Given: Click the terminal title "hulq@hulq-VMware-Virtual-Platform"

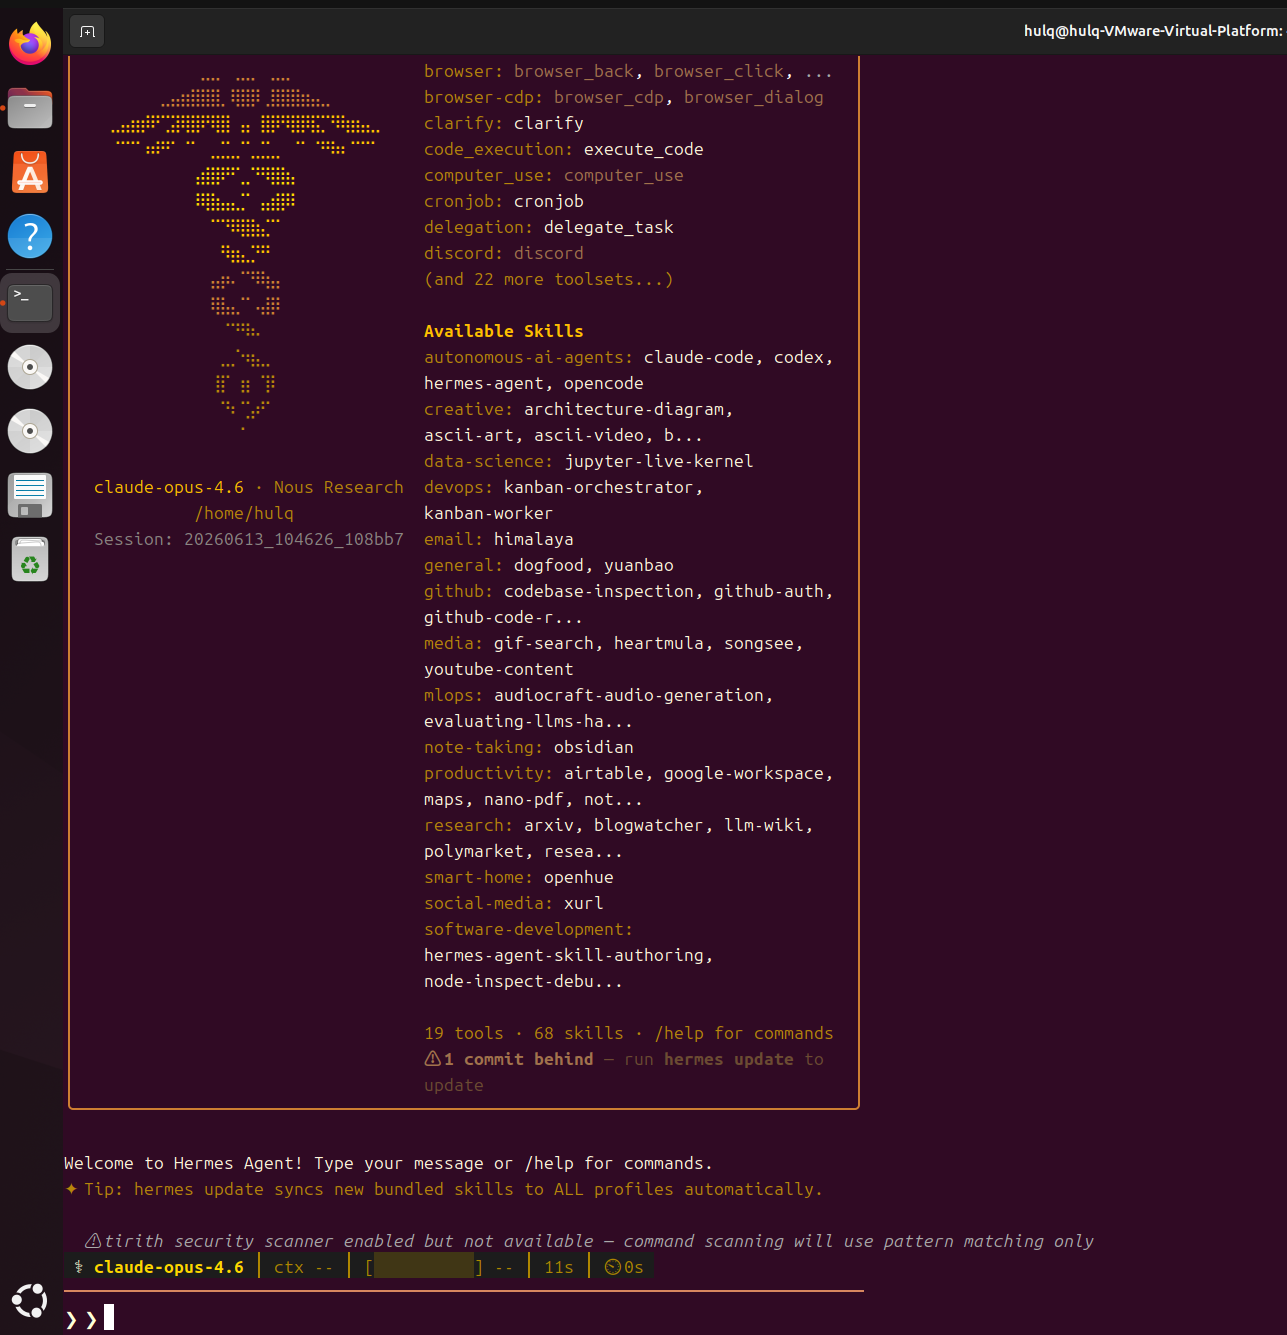Looking at the screenshot, I should pos(1153,31).
